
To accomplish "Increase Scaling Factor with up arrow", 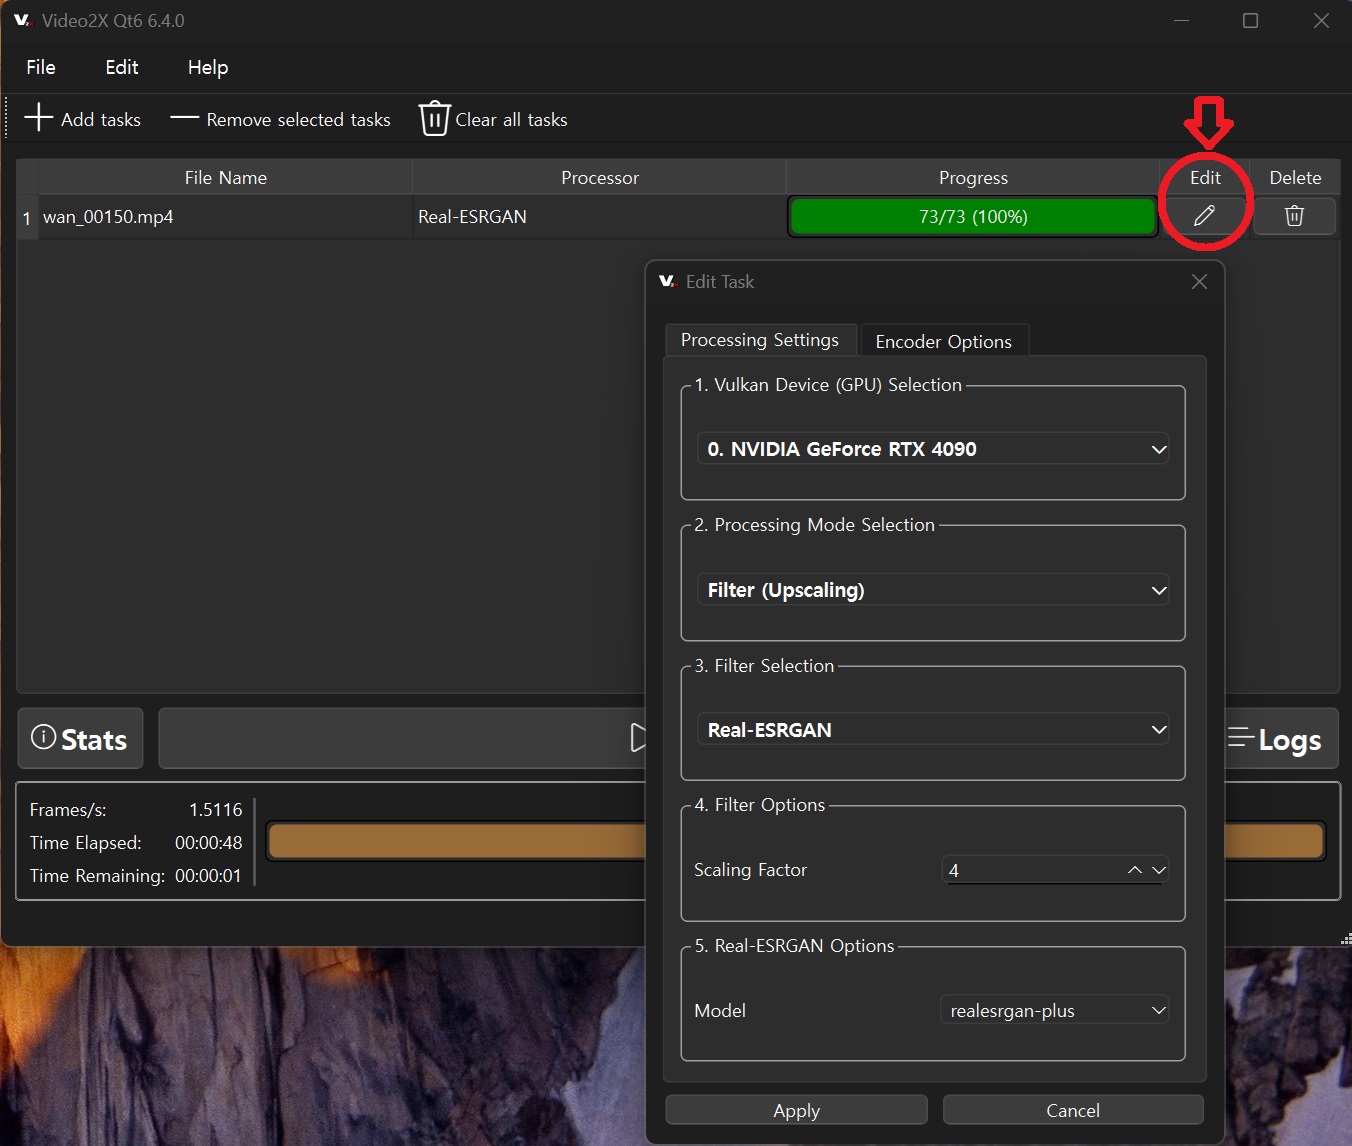I will tap(1135, 870).
